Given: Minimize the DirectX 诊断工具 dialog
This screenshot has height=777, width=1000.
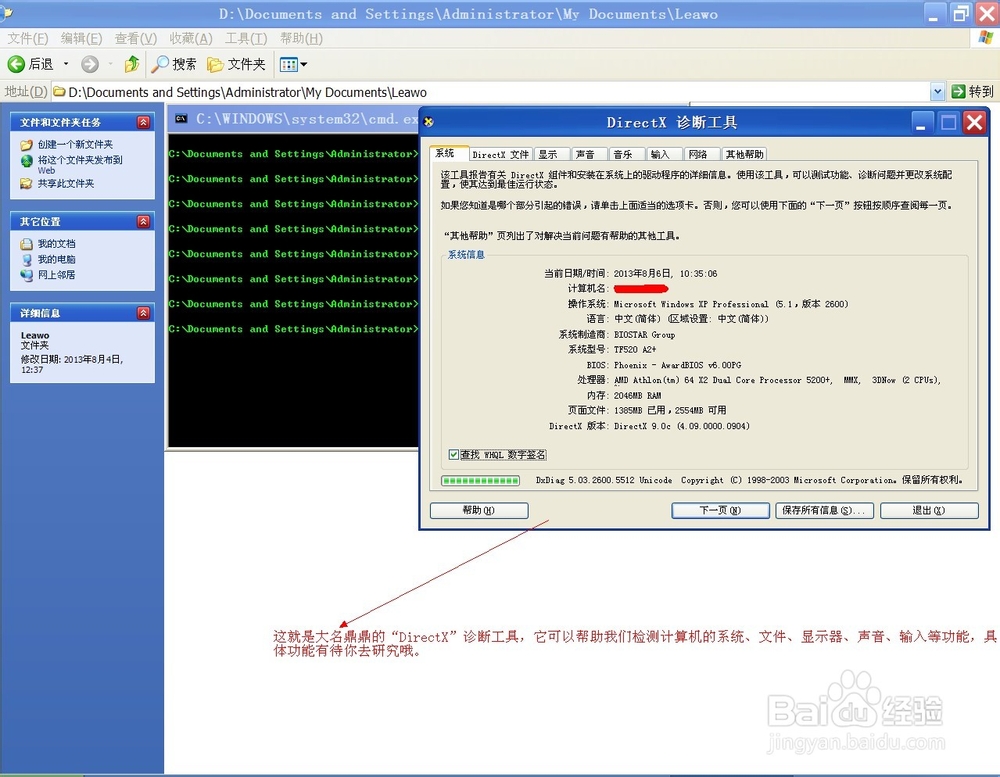Looking at the screenshot, I should 922,122.
